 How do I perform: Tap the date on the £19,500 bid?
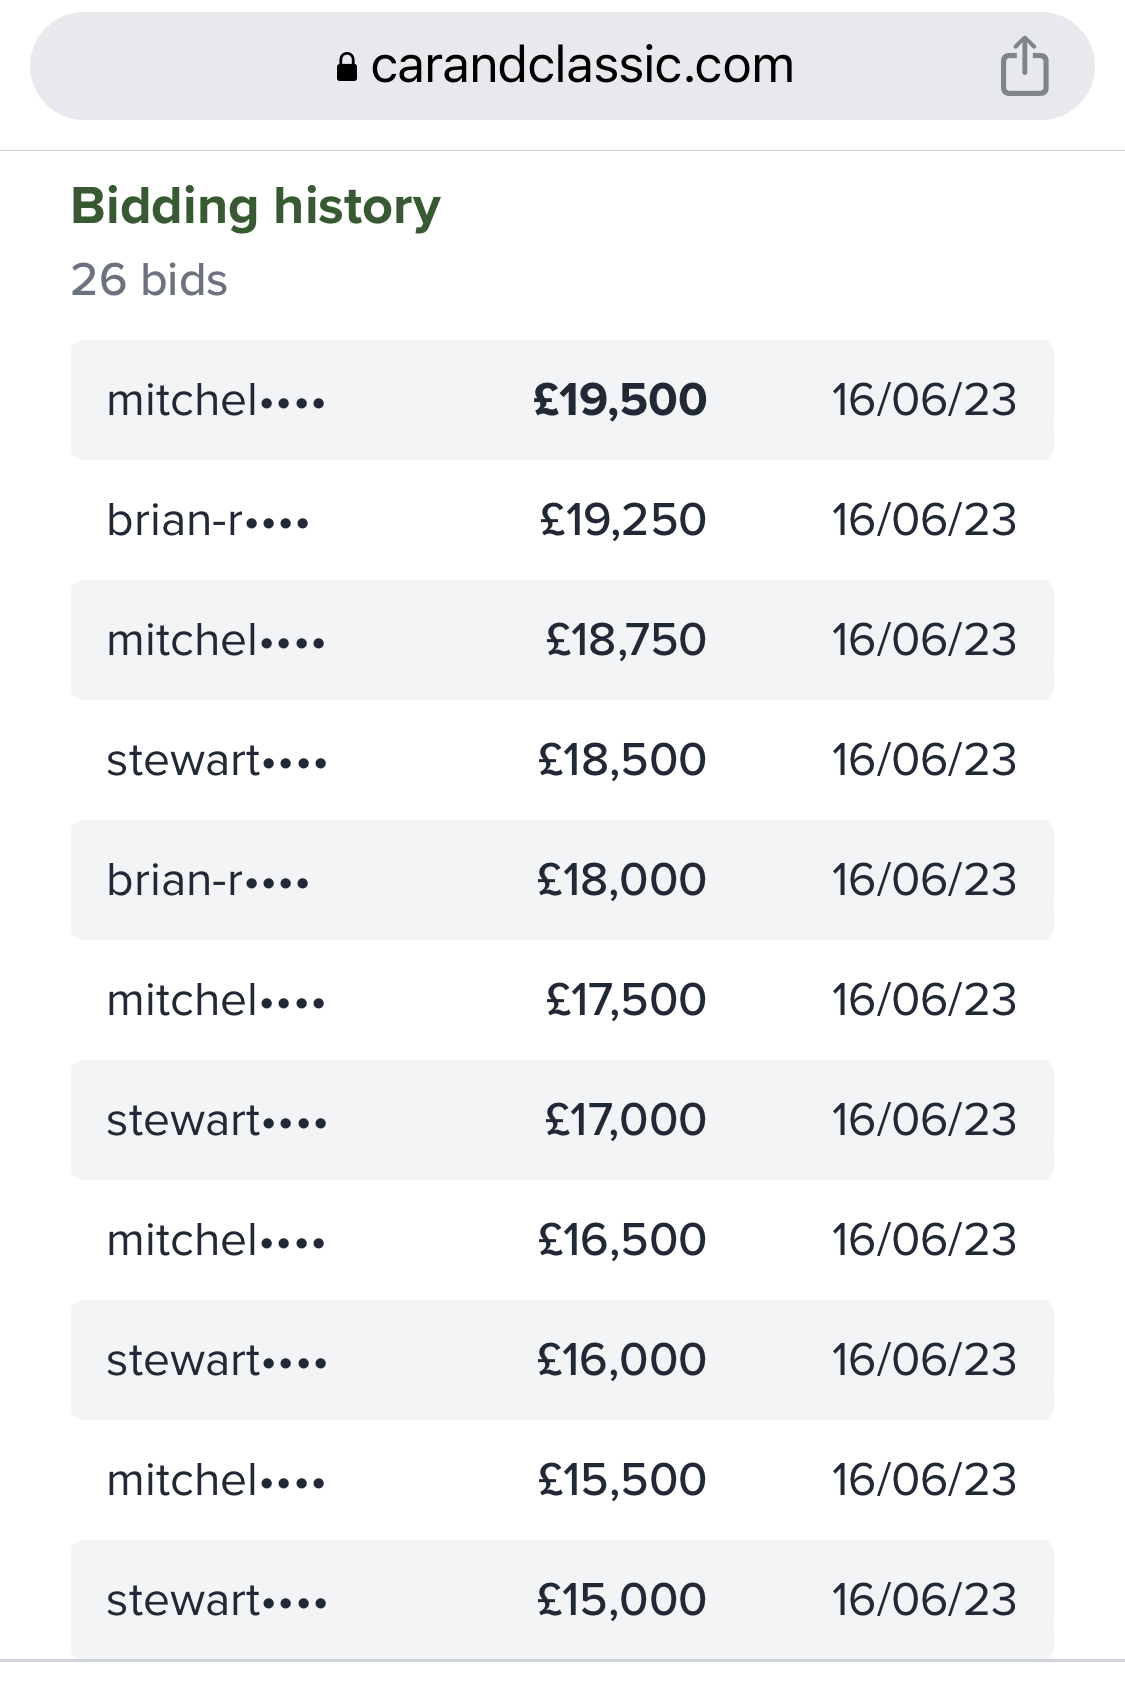click(x=924, y=400)
